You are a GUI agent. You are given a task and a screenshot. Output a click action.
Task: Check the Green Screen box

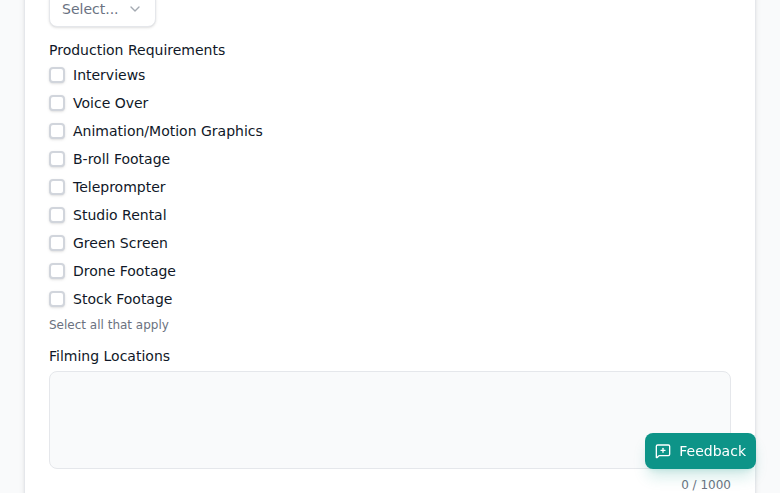pyautogui.click(x=57, y=243)
